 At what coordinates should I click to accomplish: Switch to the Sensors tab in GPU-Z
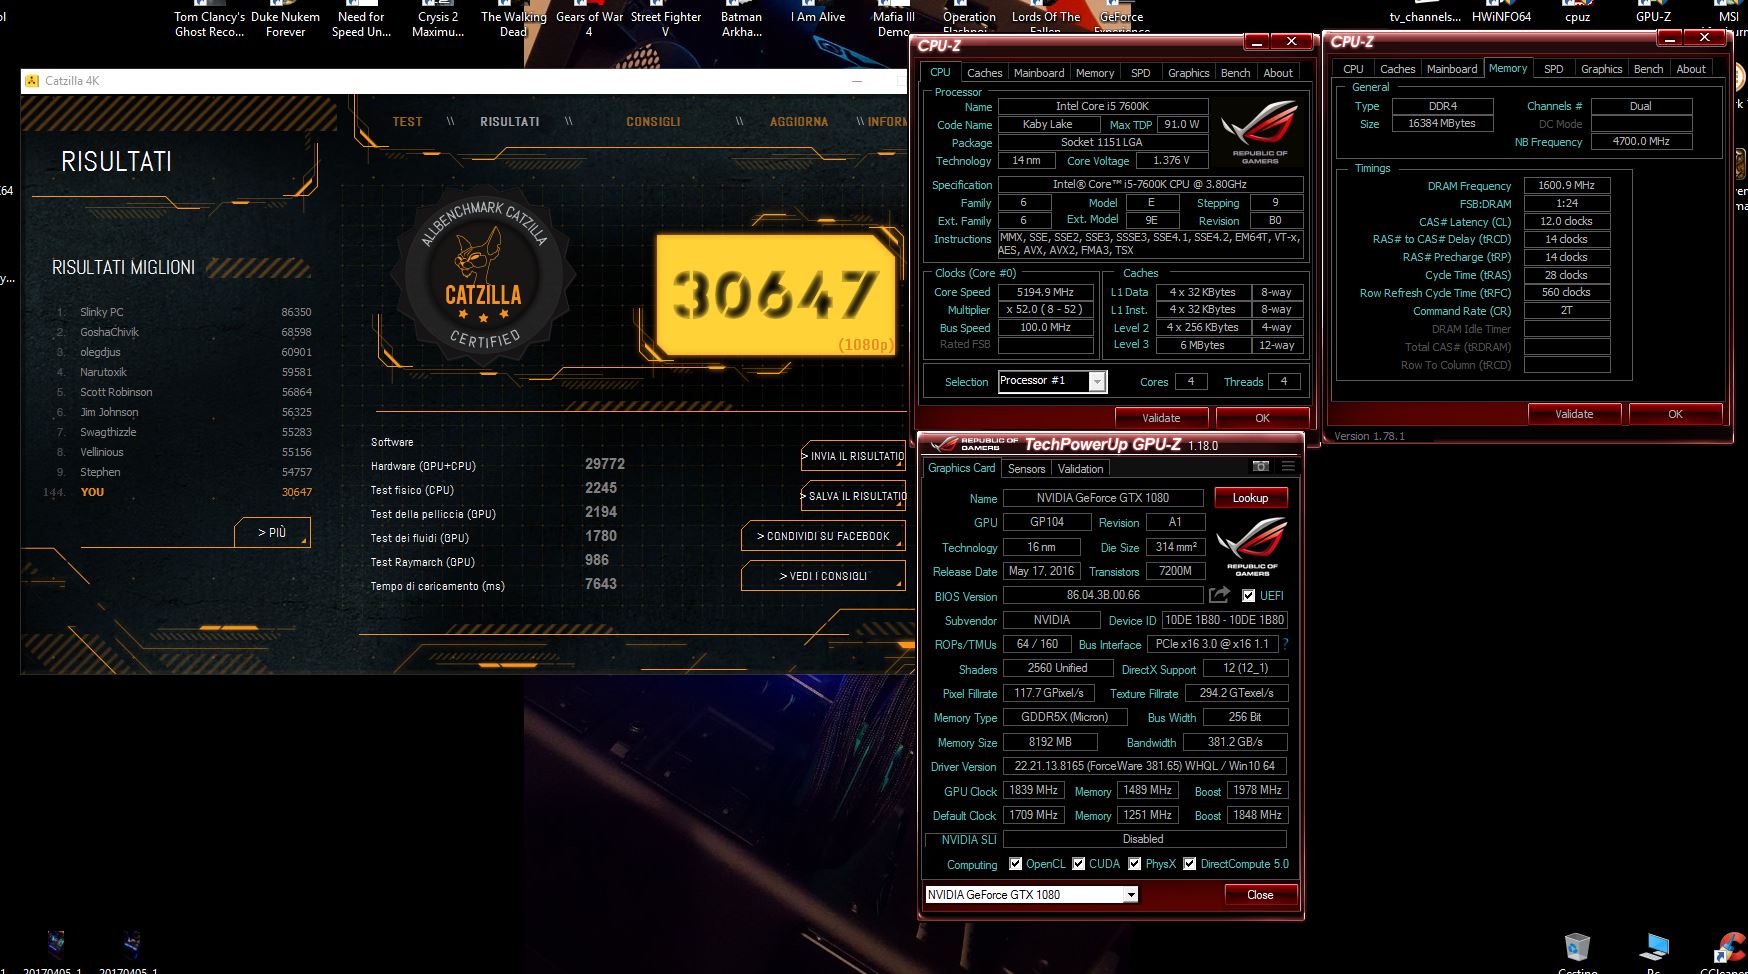(1026, 469)
